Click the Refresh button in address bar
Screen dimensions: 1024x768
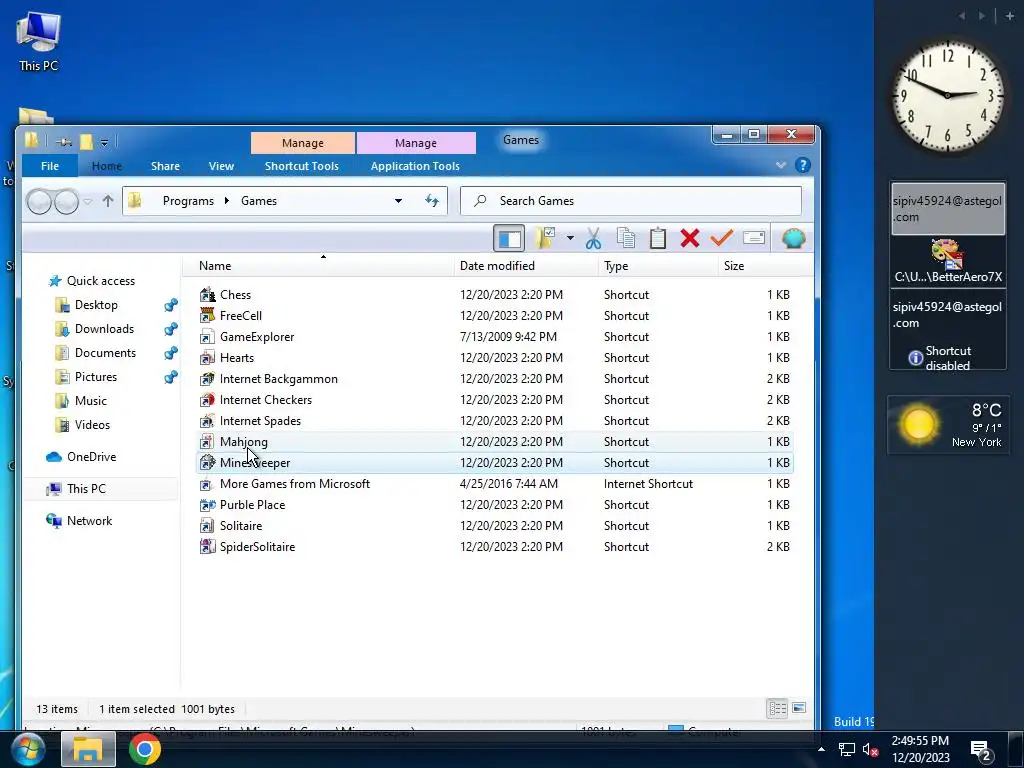tap(432, 200)
